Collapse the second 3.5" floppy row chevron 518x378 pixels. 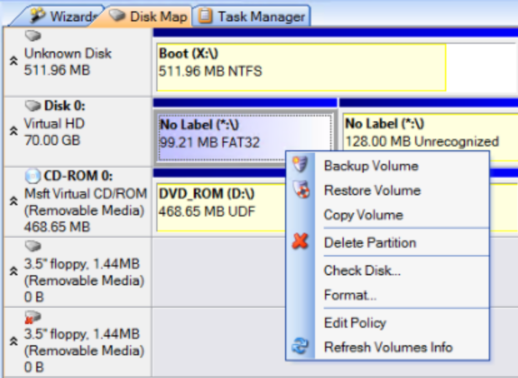coord(13,341)
